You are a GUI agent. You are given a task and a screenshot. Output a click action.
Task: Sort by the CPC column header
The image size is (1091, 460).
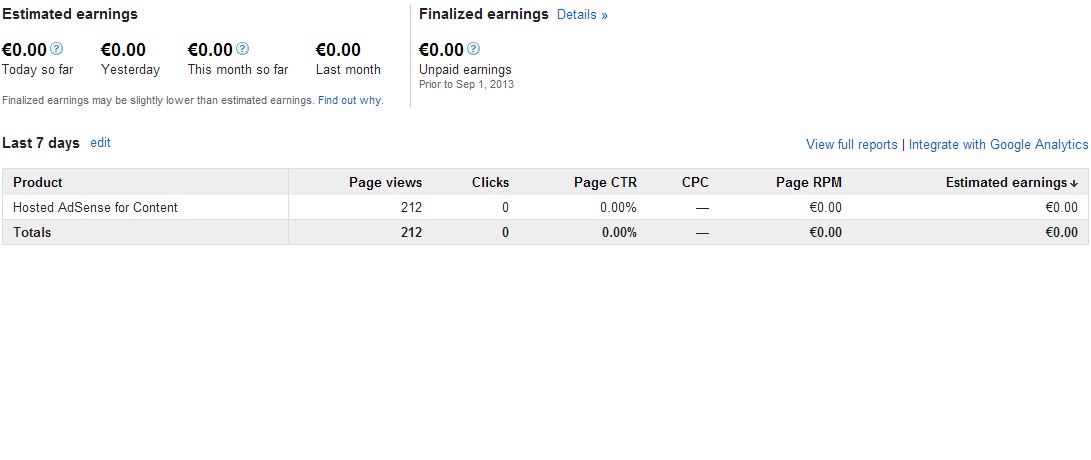(695, 182)
